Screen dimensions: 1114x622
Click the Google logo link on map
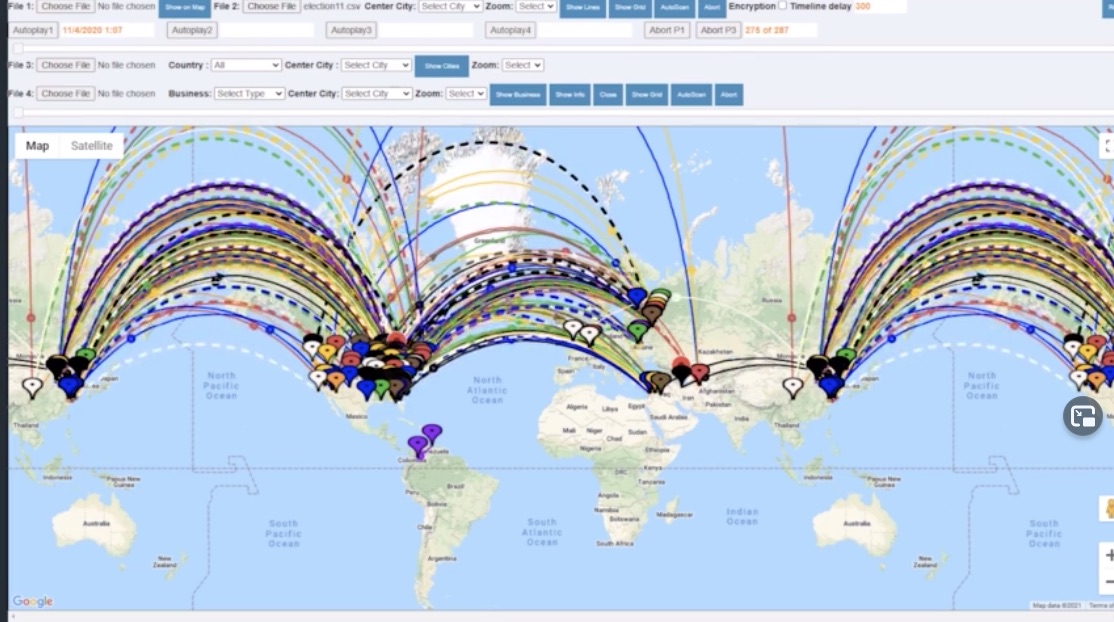pos(33,601)
